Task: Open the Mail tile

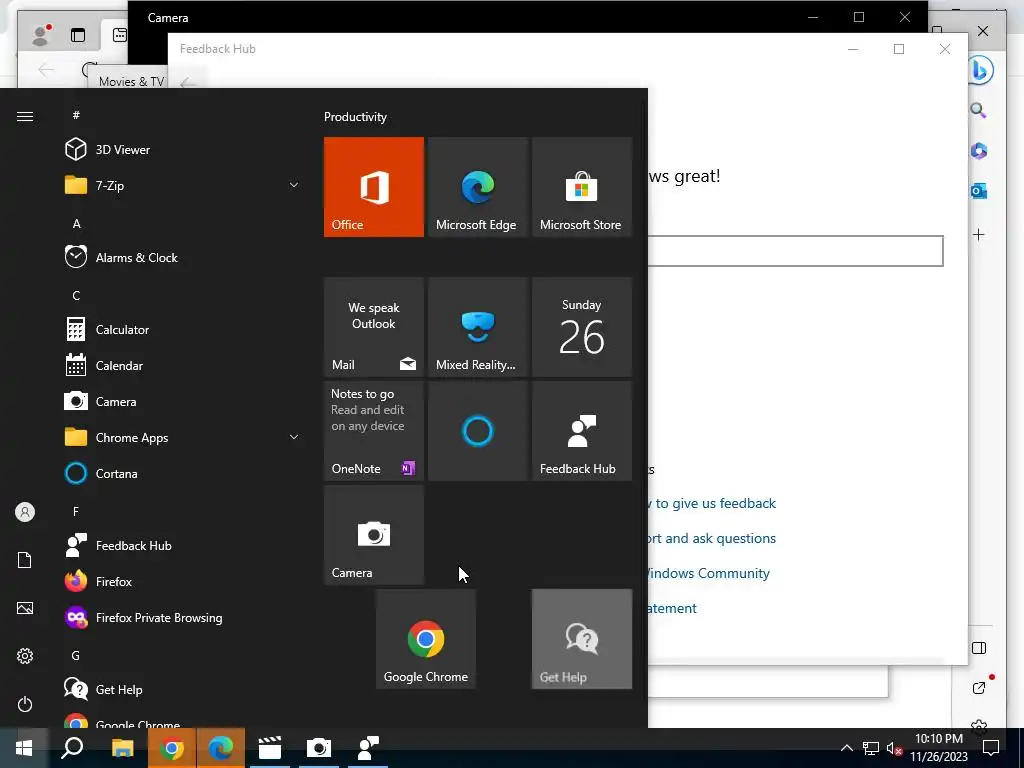Action: pyautogui.click(x=374, y=327)
